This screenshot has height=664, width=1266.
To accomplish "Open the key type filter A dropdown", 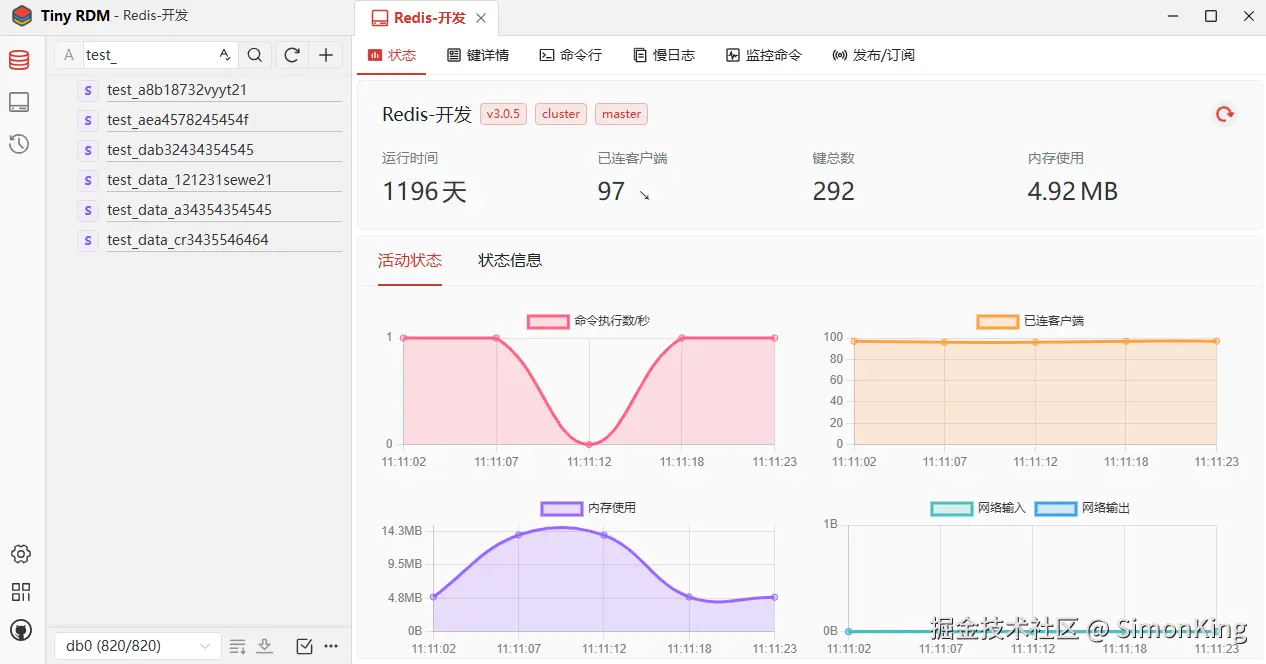I will [68, 55].
